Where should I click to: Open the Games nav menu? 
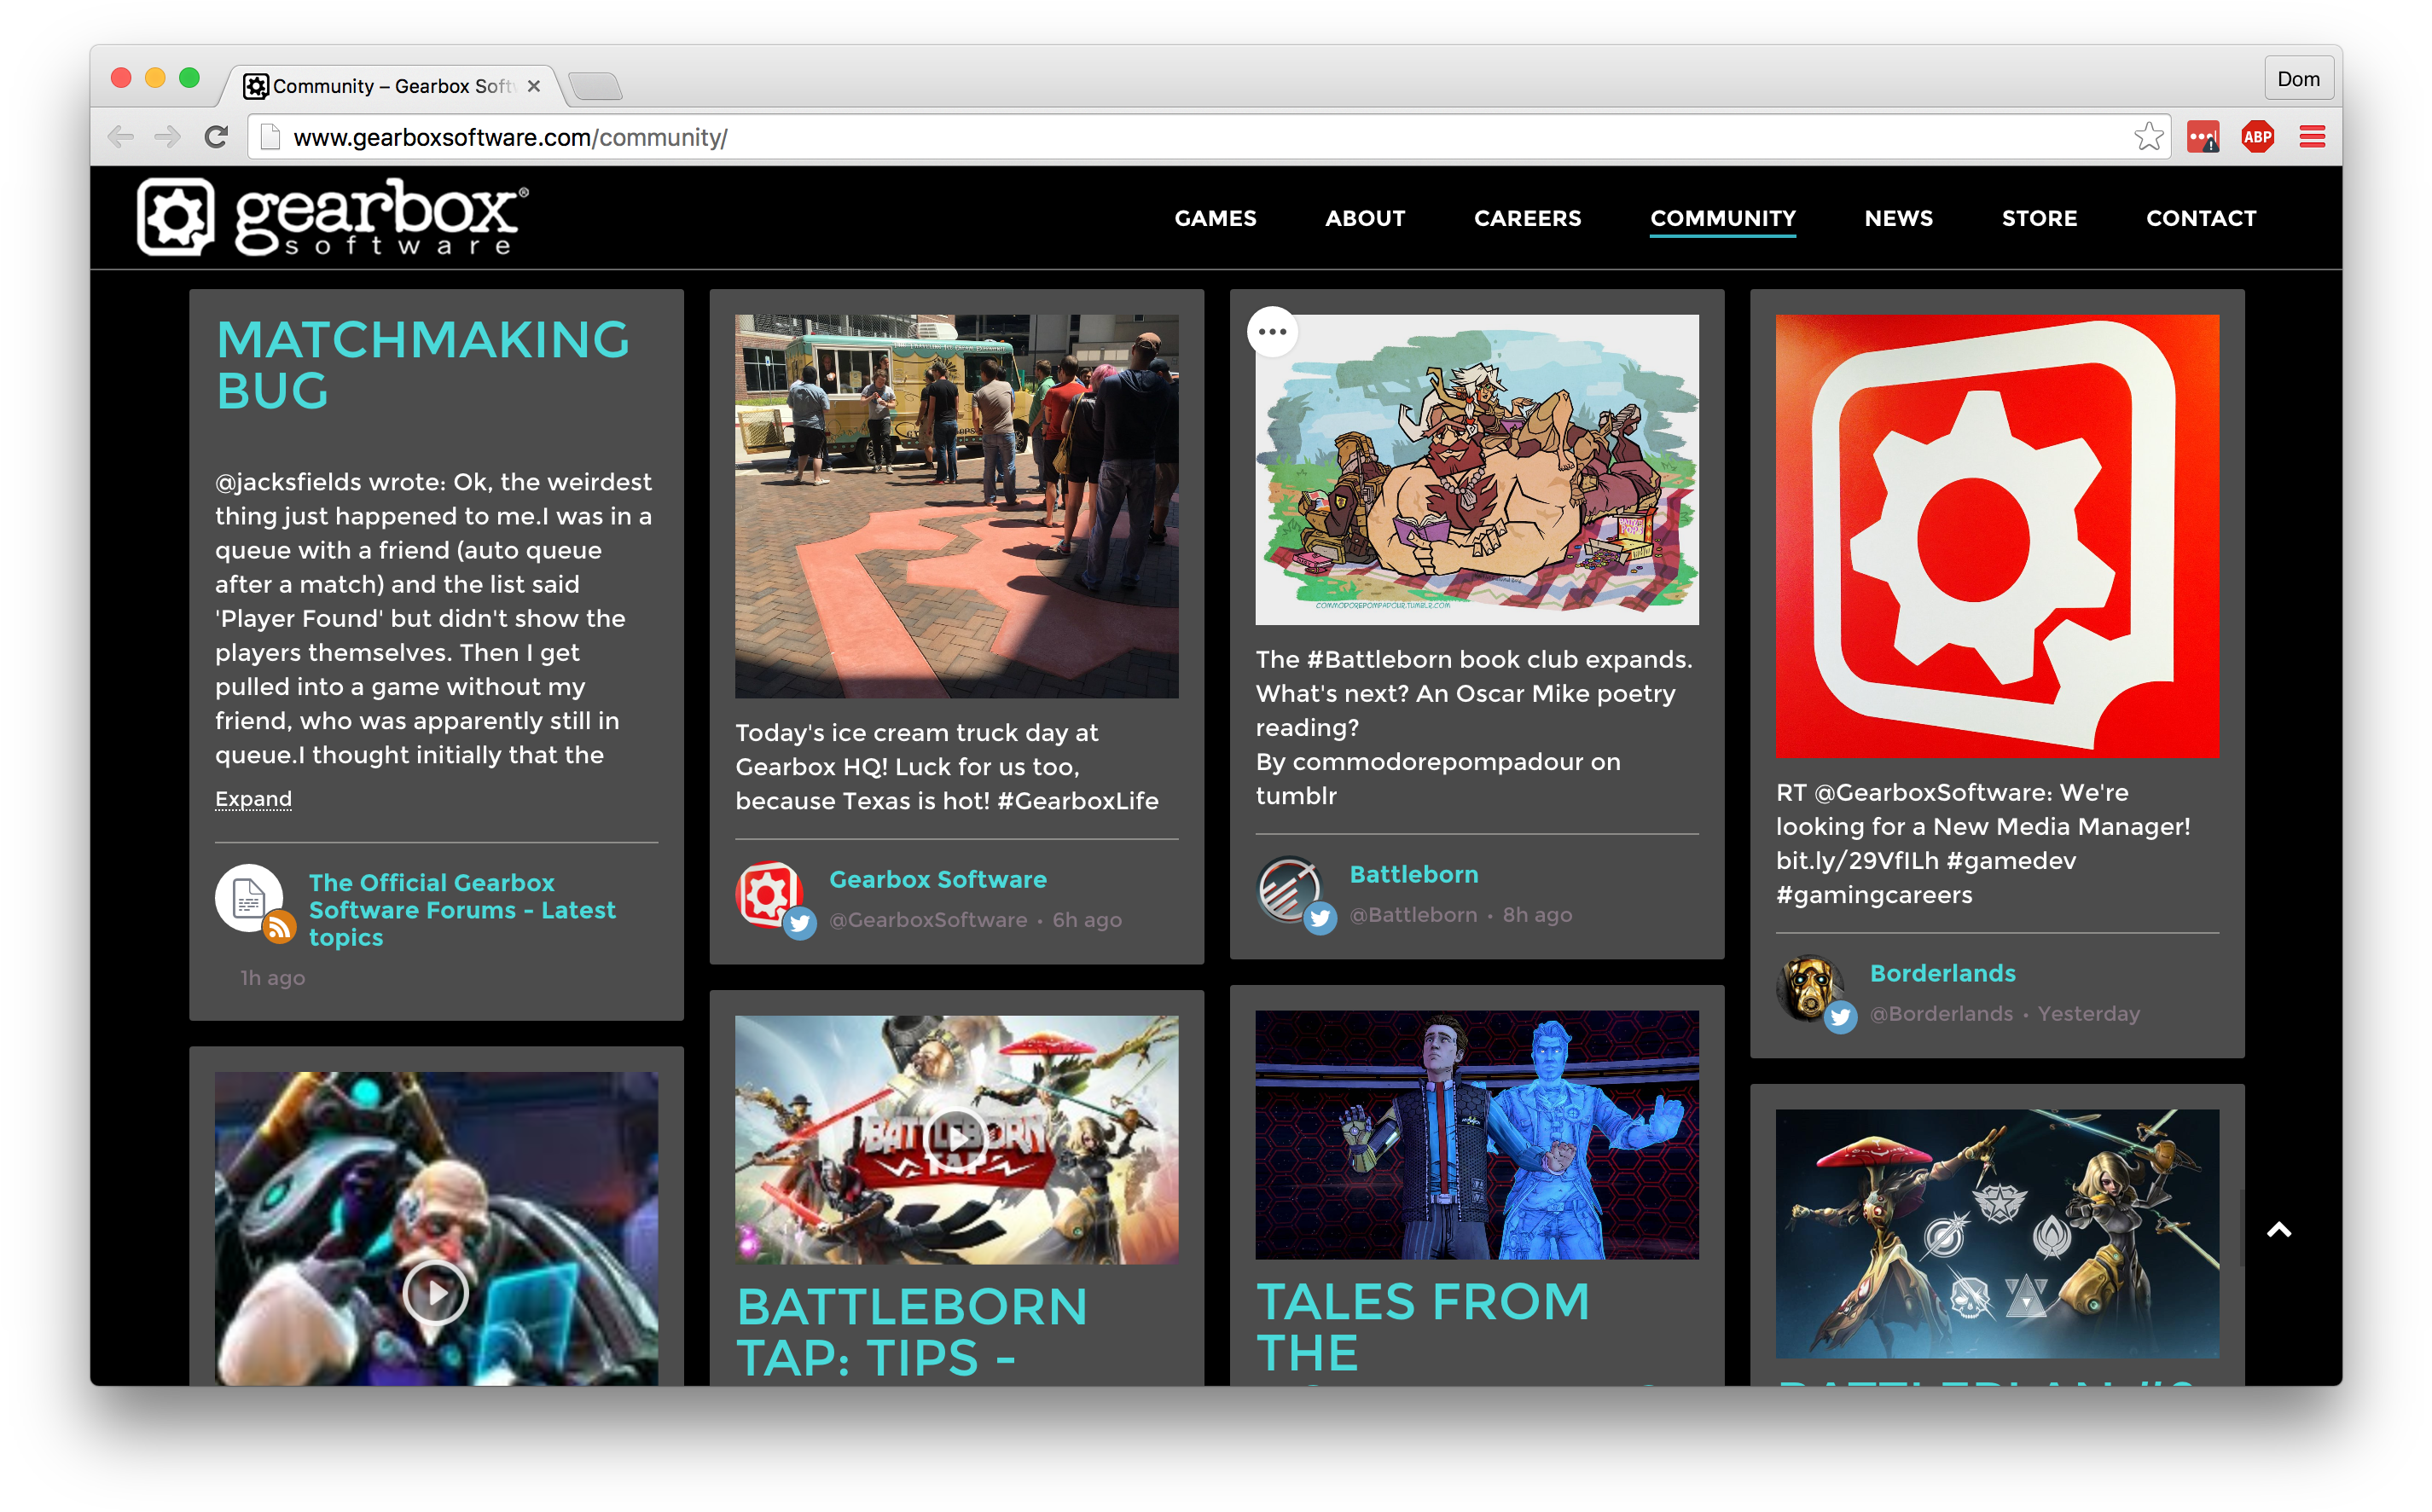pos(1215,218)
